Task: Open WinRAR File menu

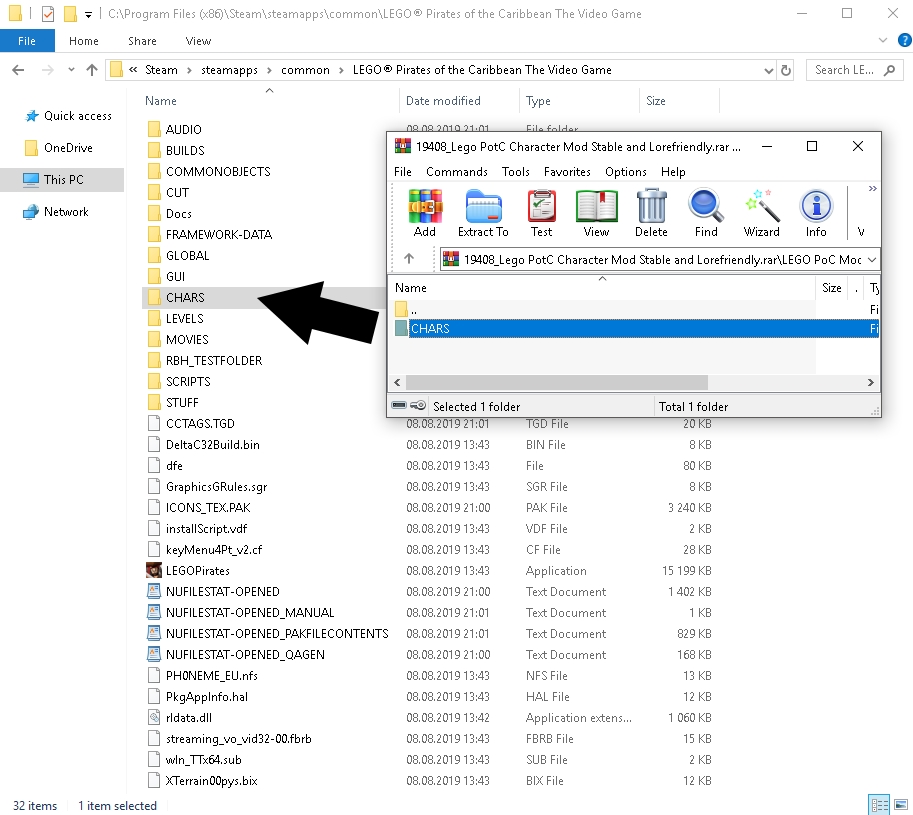Action: (x=402, y=172)
